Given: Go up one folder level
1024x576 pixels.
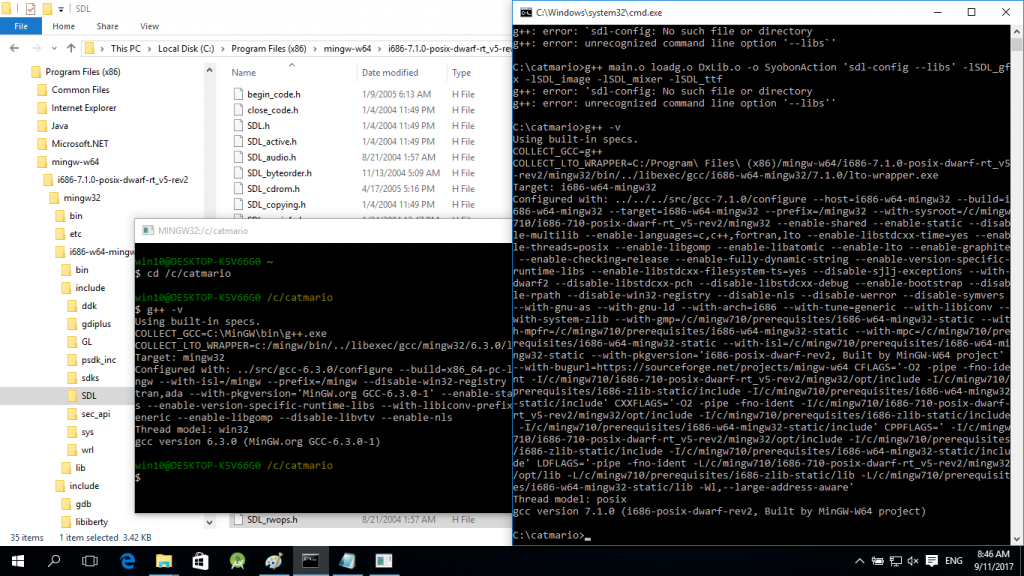Looking at the screenshot, I should 71,48.
